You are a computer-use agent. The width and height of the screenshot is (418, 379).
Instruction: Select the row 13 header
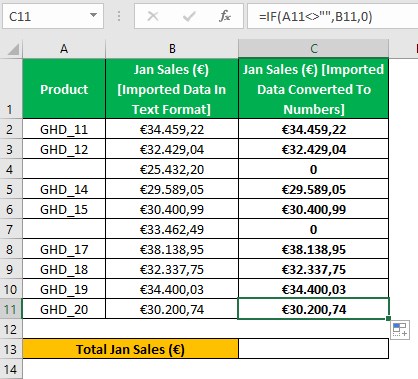click(x=11, y=349)
